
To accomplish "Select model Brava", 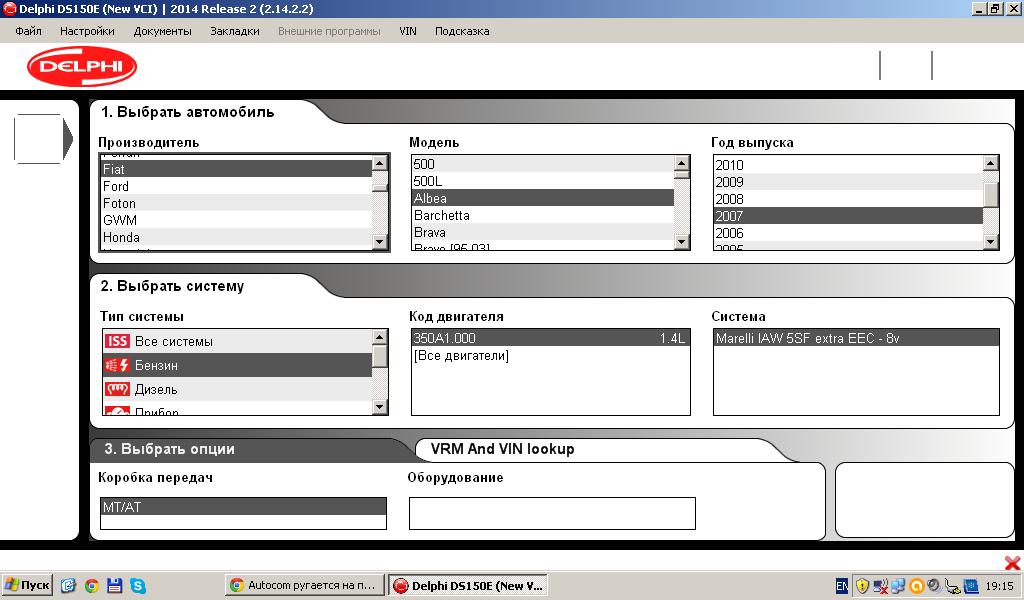I will (543, 232).
